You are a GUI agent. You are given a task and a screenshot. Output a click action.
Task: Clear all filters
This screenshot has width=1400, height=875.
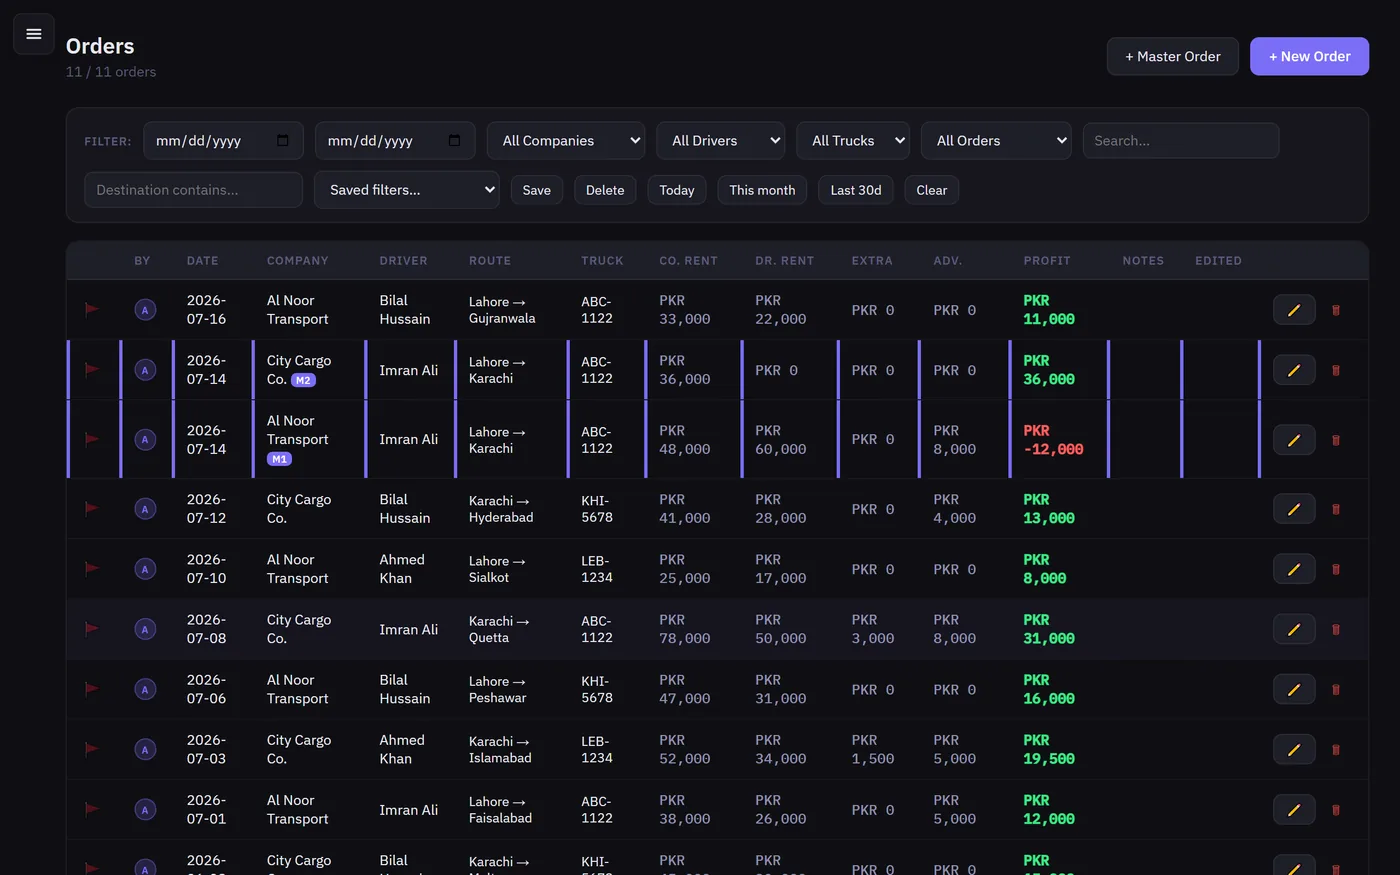click(932, 190)
